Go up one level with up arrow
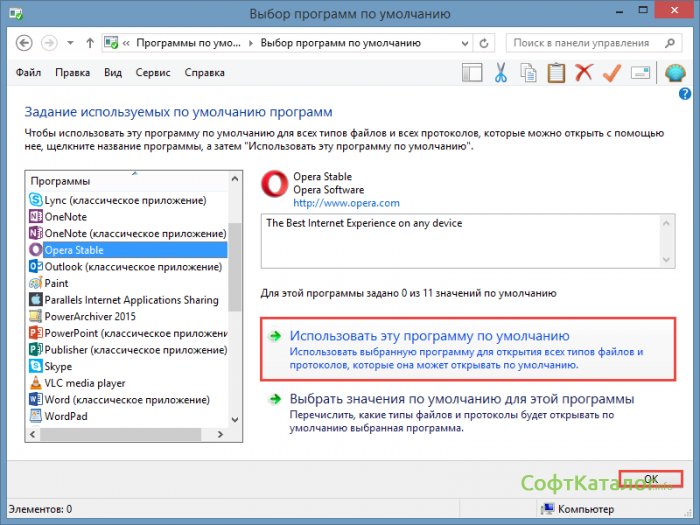 90,43
